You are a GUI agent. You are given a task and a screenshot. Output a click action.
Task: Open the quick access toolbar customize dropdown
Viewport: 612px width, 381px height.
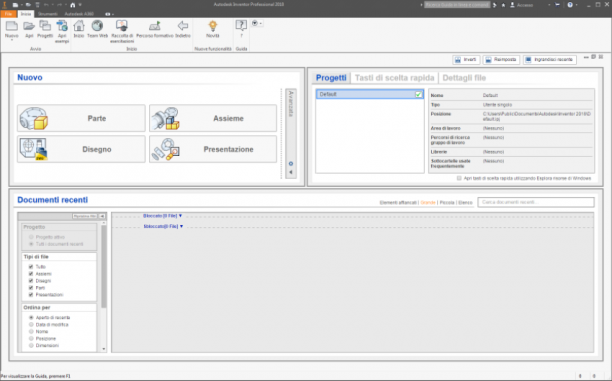click(x=80, y=5)
